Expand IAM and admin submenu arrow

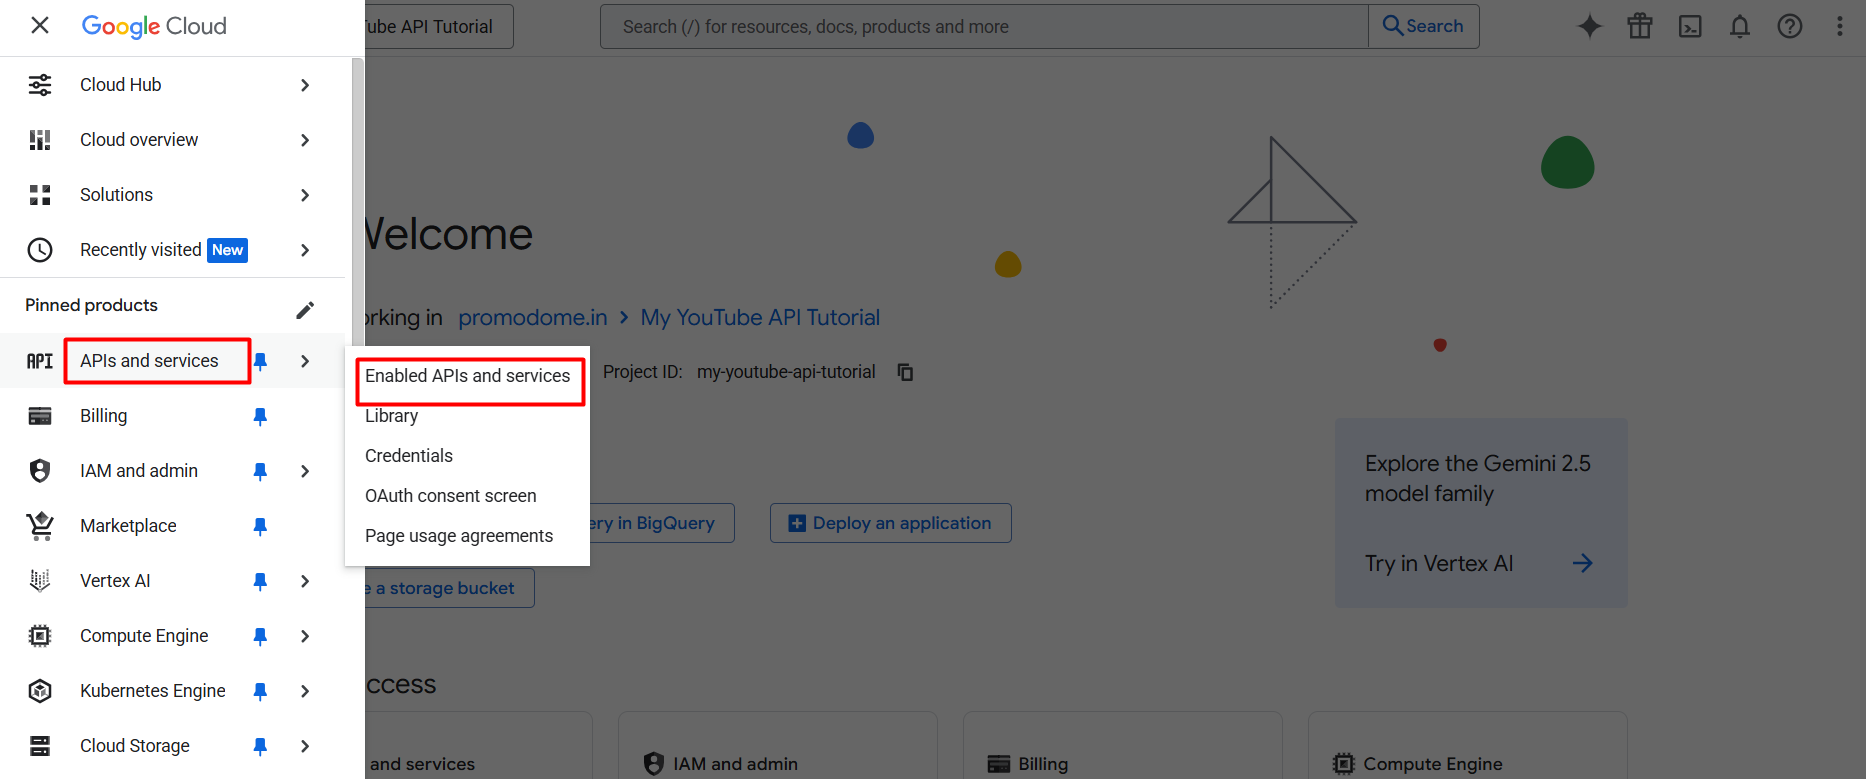[305, 471]
